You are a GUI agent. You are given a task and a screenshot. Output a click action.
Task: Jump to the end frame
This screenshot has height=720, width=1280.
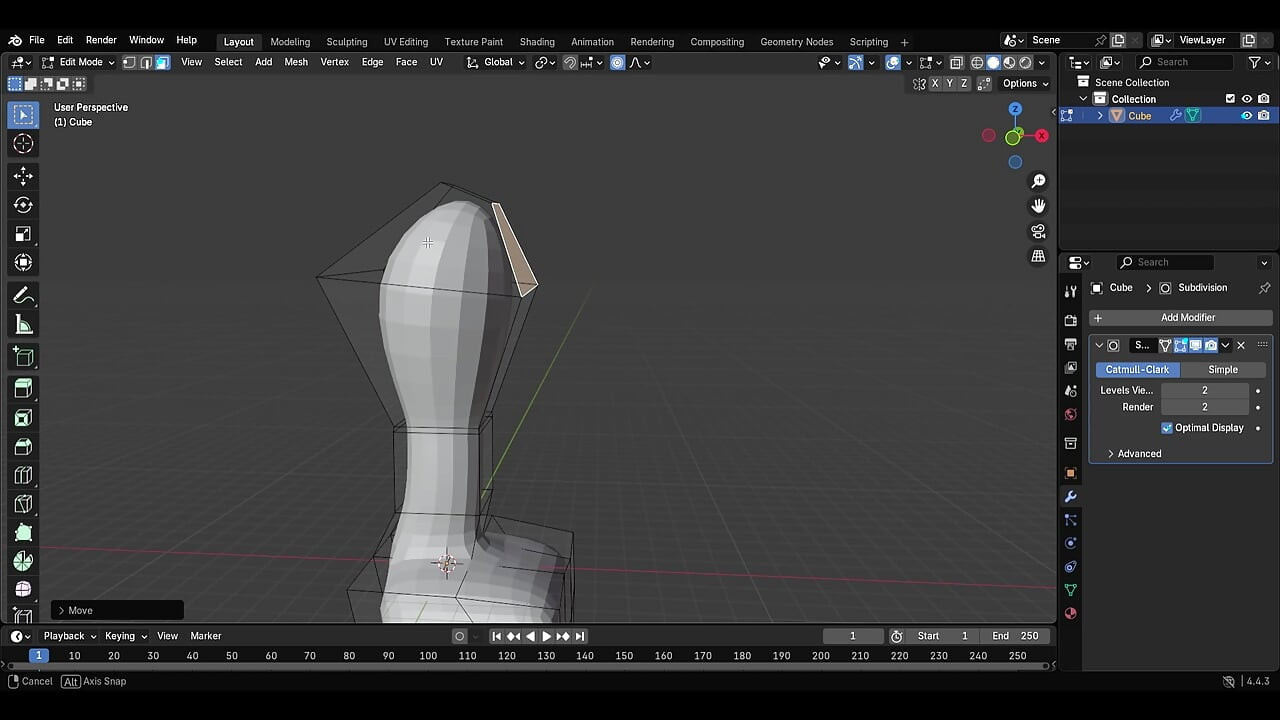click(580, 636)
